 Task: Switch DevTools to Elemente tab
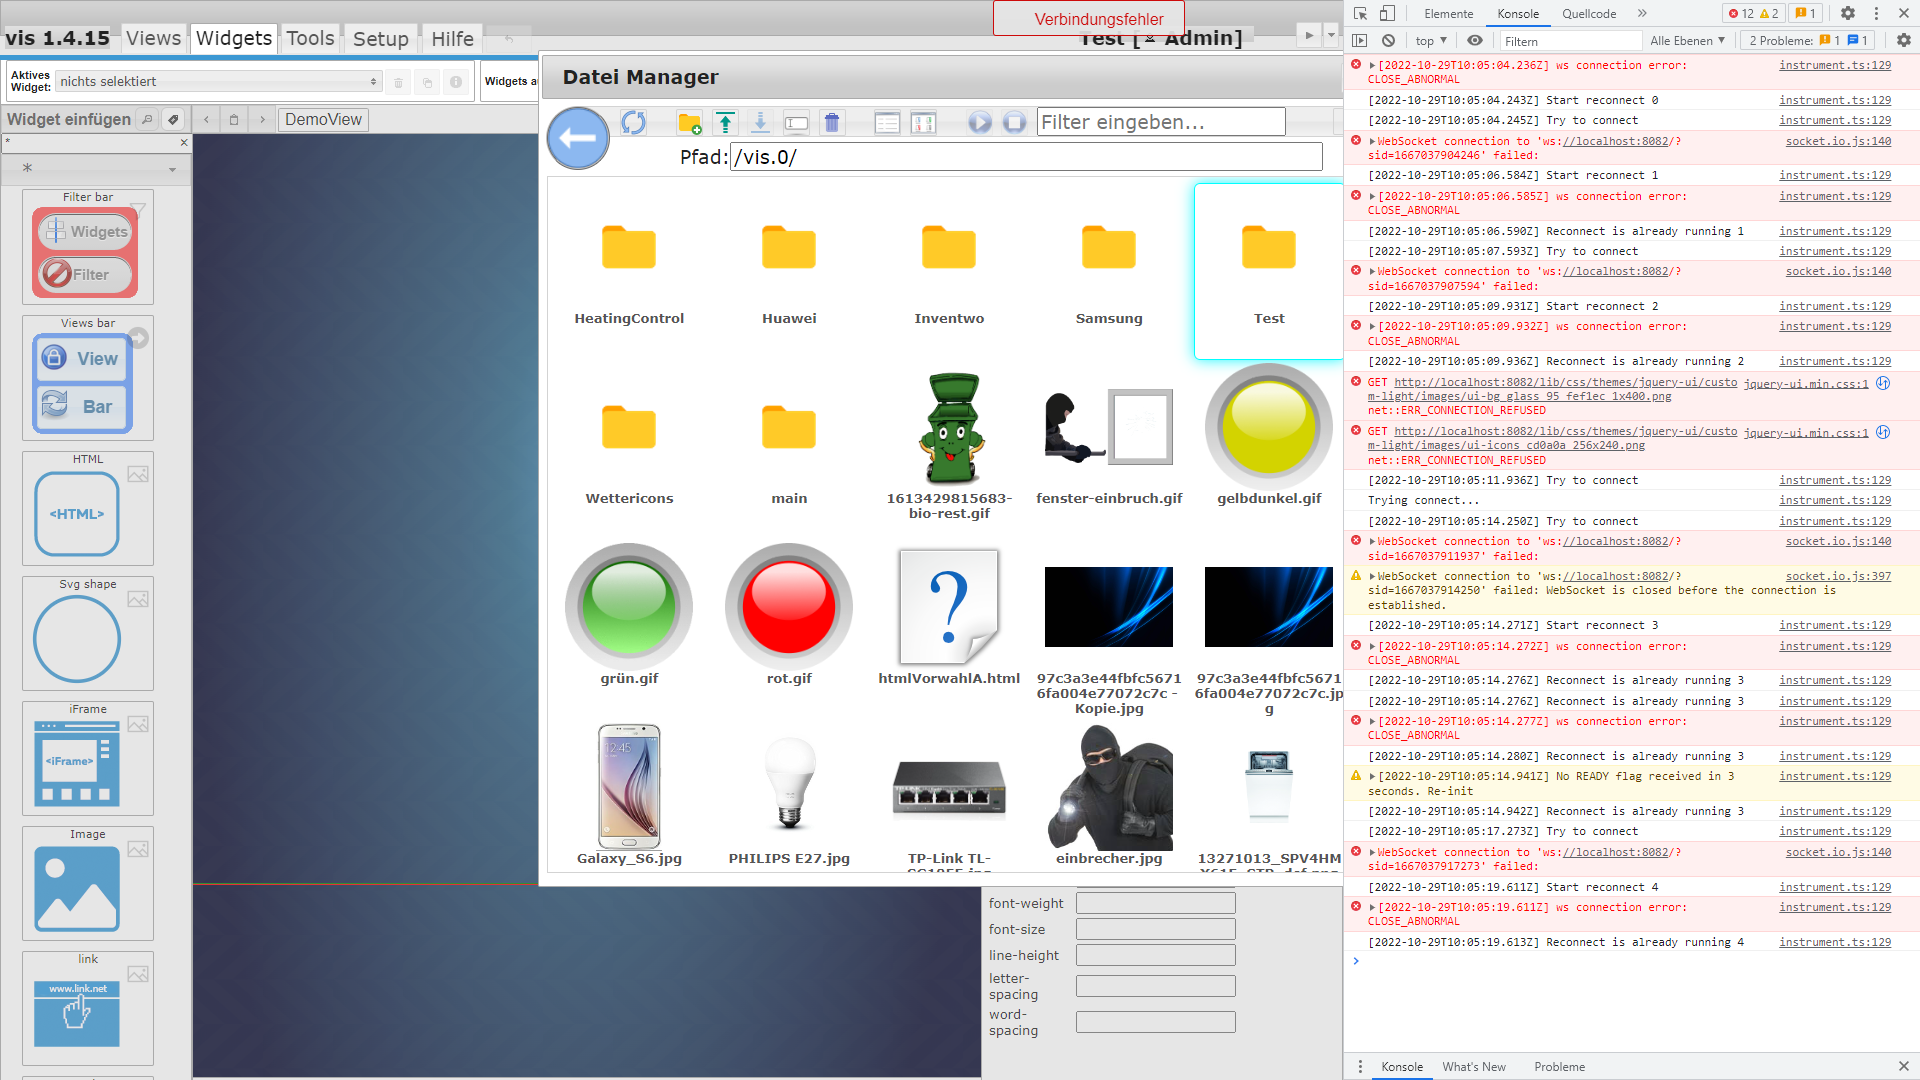click(1448, 14)
